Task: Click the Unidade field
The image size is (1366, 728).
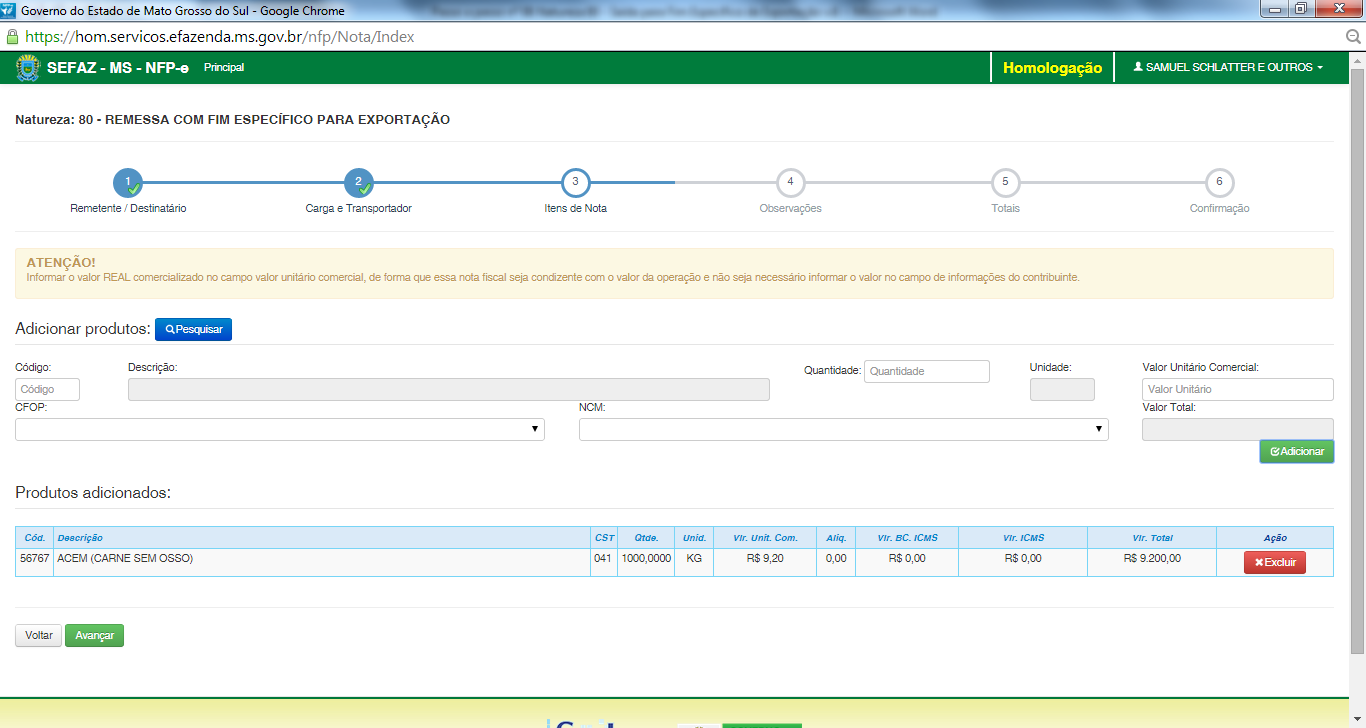Action: (1062, 389)
